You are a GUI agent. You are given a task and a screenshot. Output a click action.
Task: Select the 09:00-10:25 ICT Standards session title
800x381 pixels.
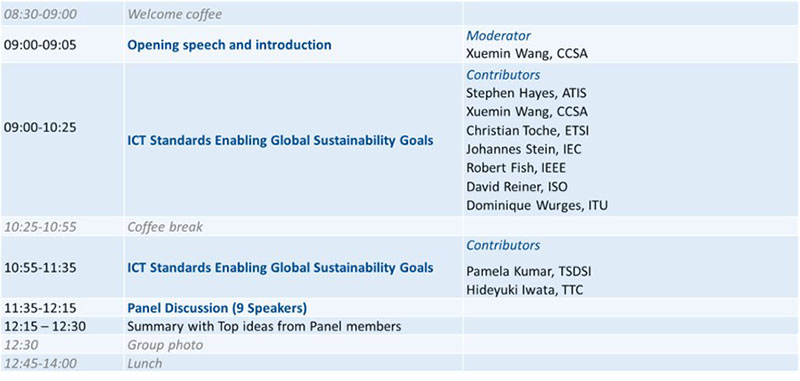click(280, 140)
